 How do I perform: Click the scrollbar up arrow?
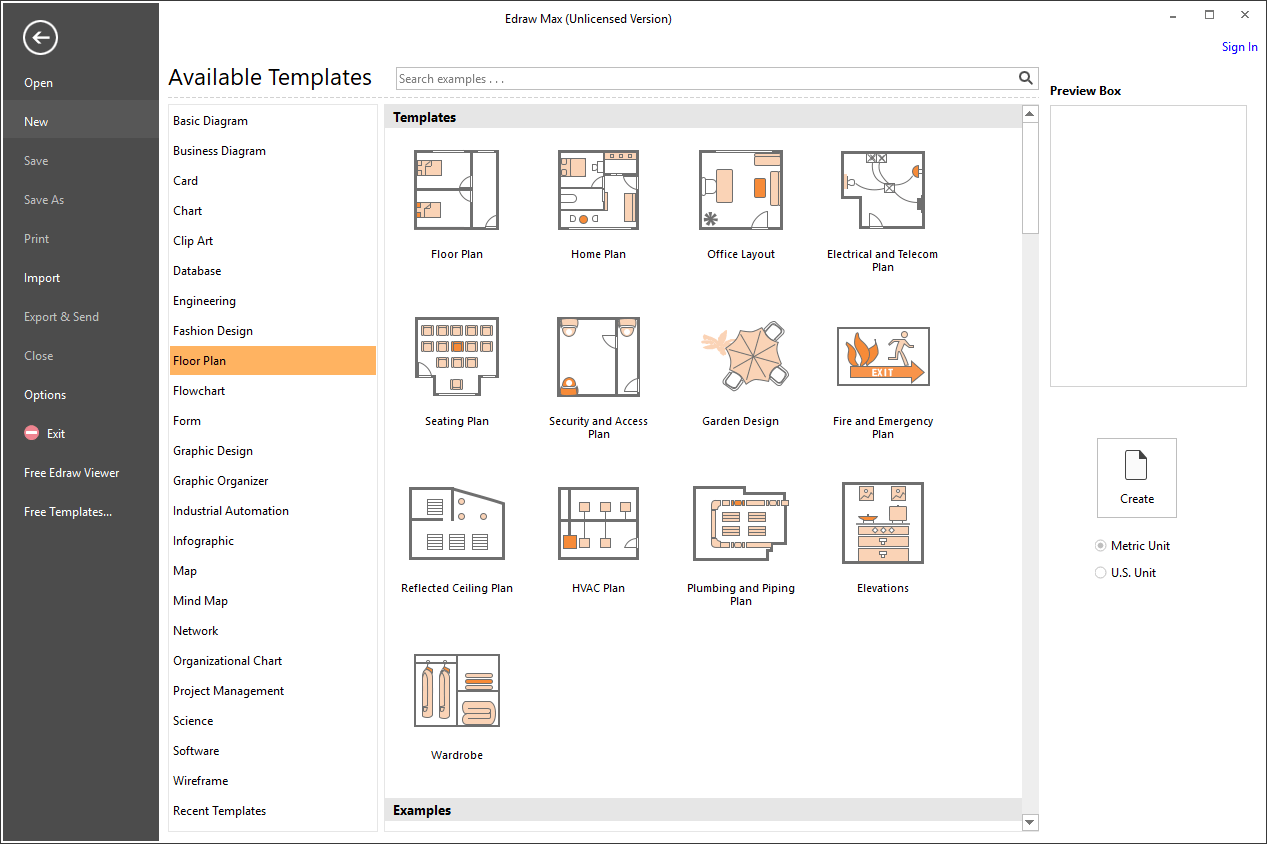coord(1030,114)
